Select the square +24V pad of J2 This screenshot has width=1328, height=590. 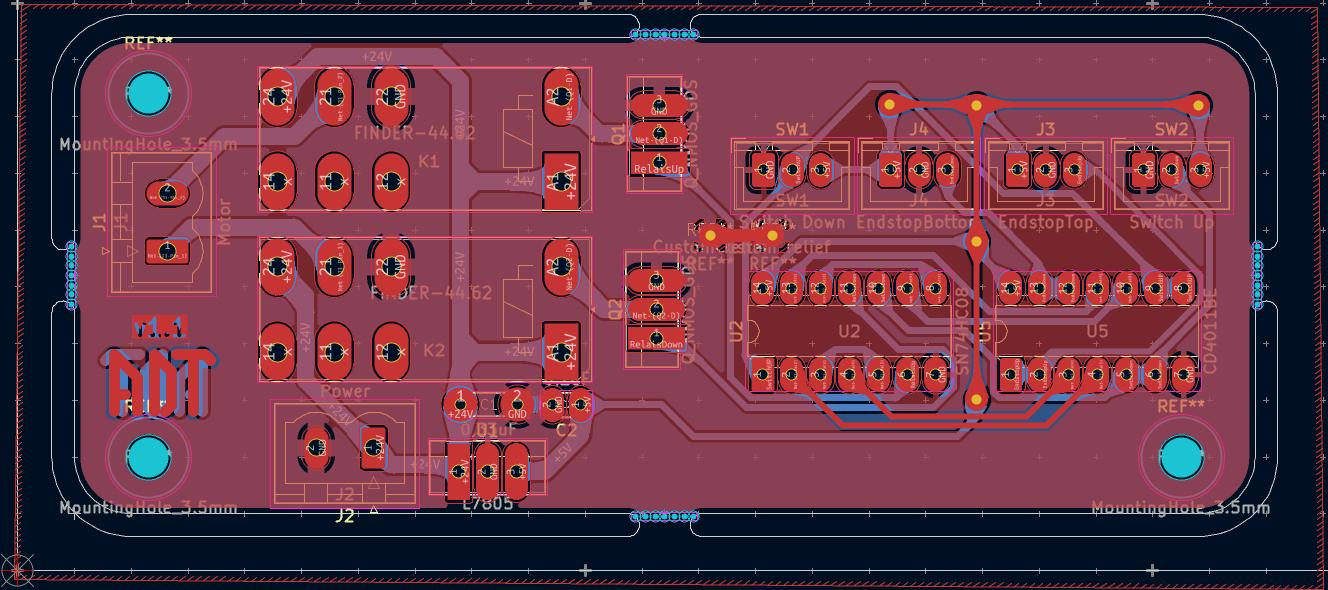[373, 447]
